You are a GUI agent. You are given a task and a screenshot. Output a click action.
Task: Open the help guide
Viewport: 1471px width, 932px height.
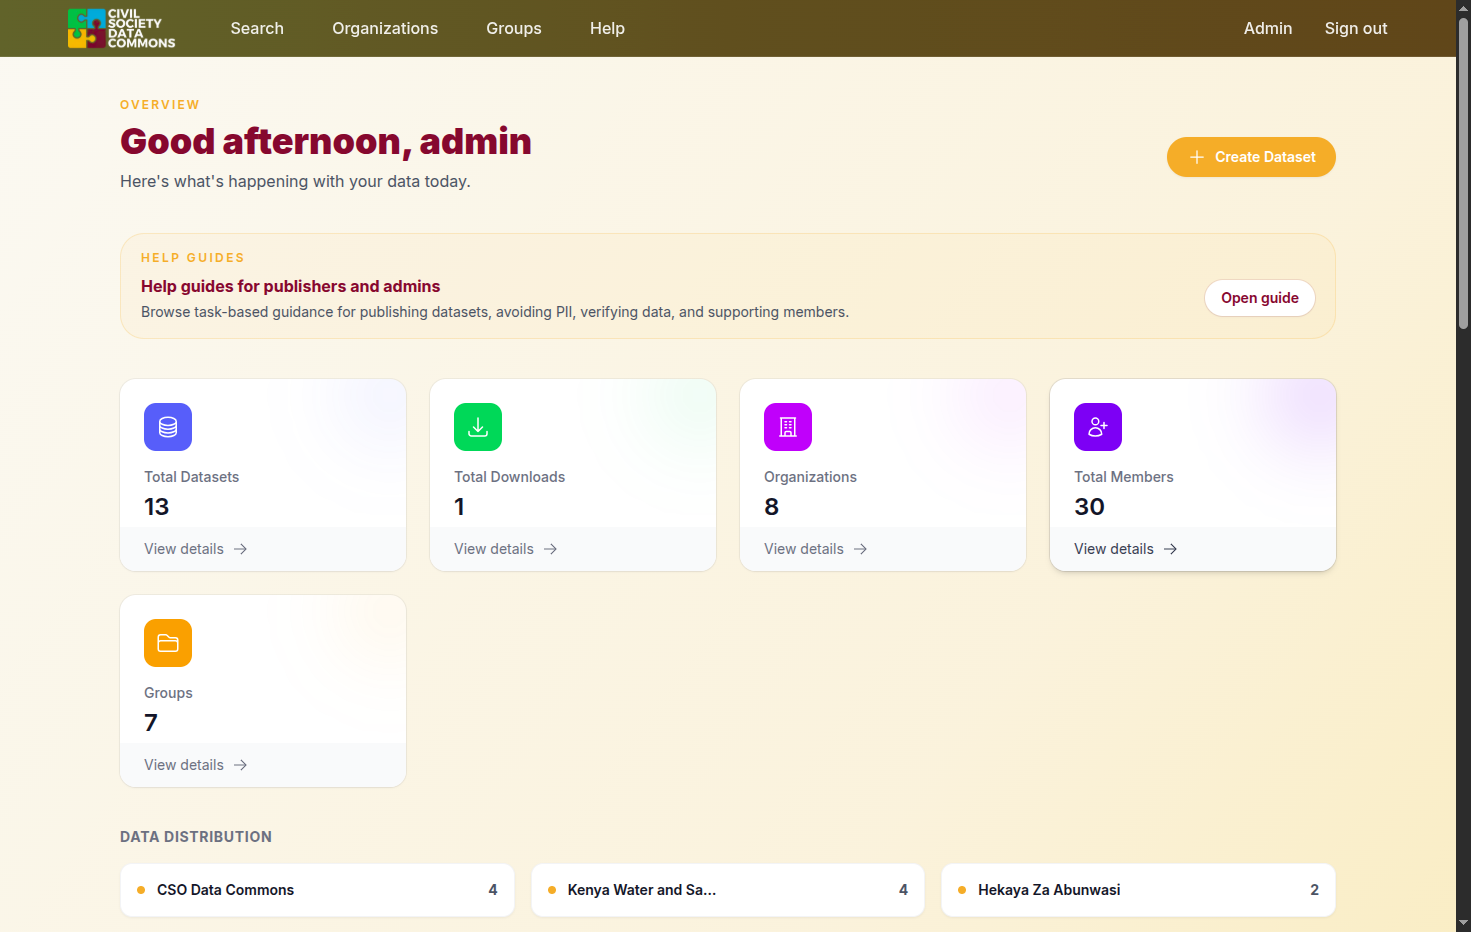point(1260,298)
